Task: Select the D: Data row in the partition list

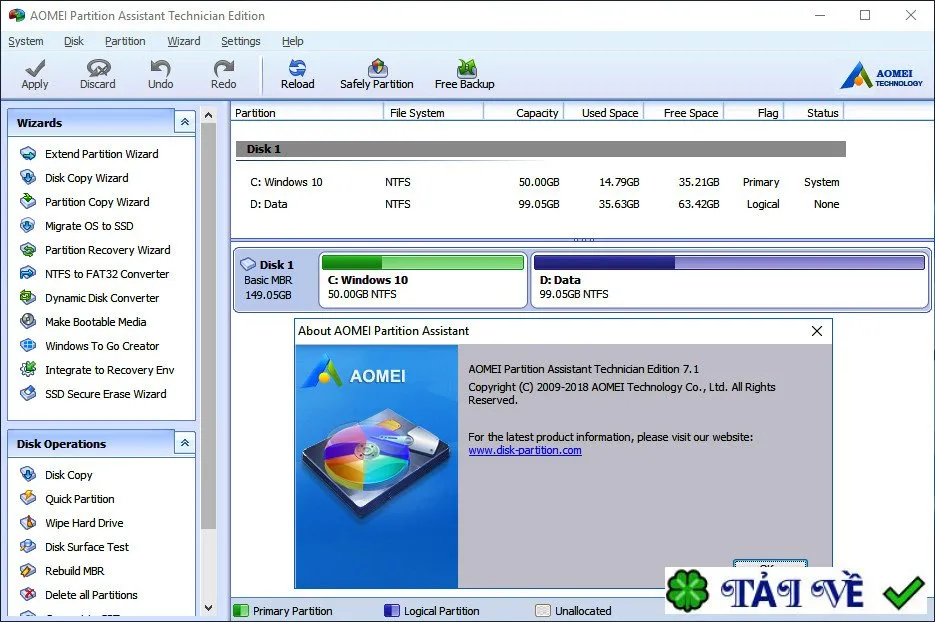Action: (x=544, y=204)
